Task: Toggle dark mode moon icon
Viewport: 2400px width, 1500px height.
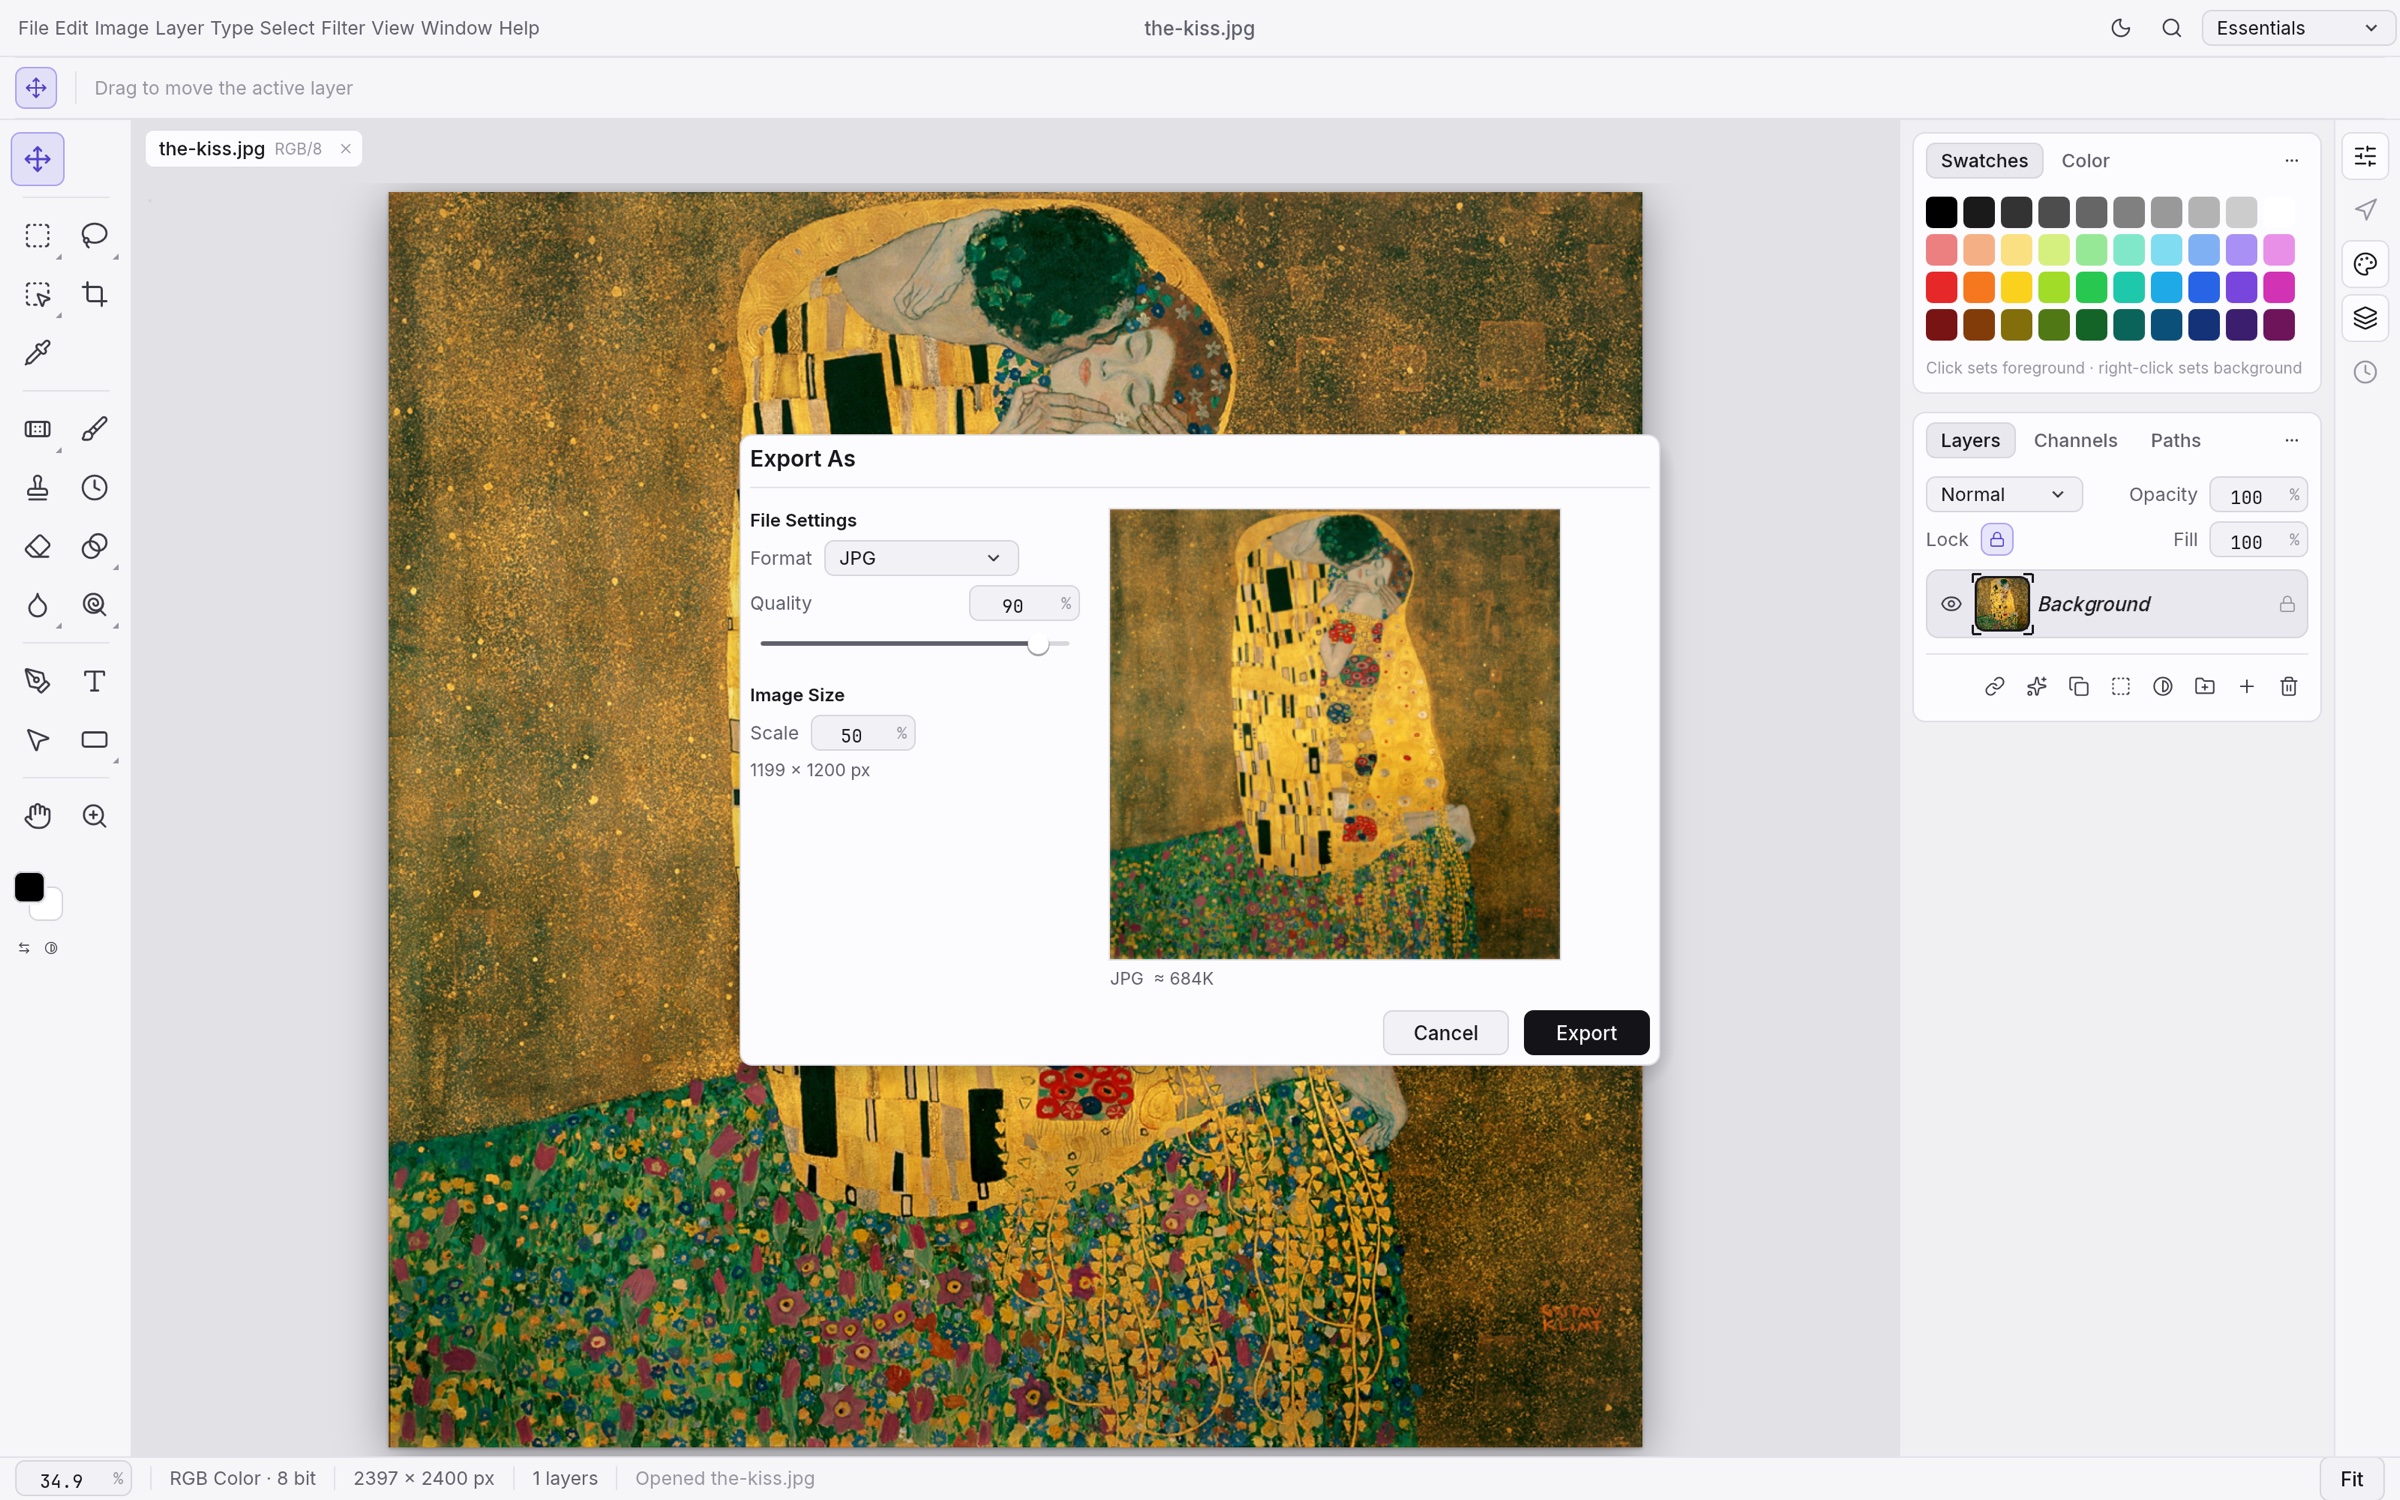Action: pos(2120,28)
